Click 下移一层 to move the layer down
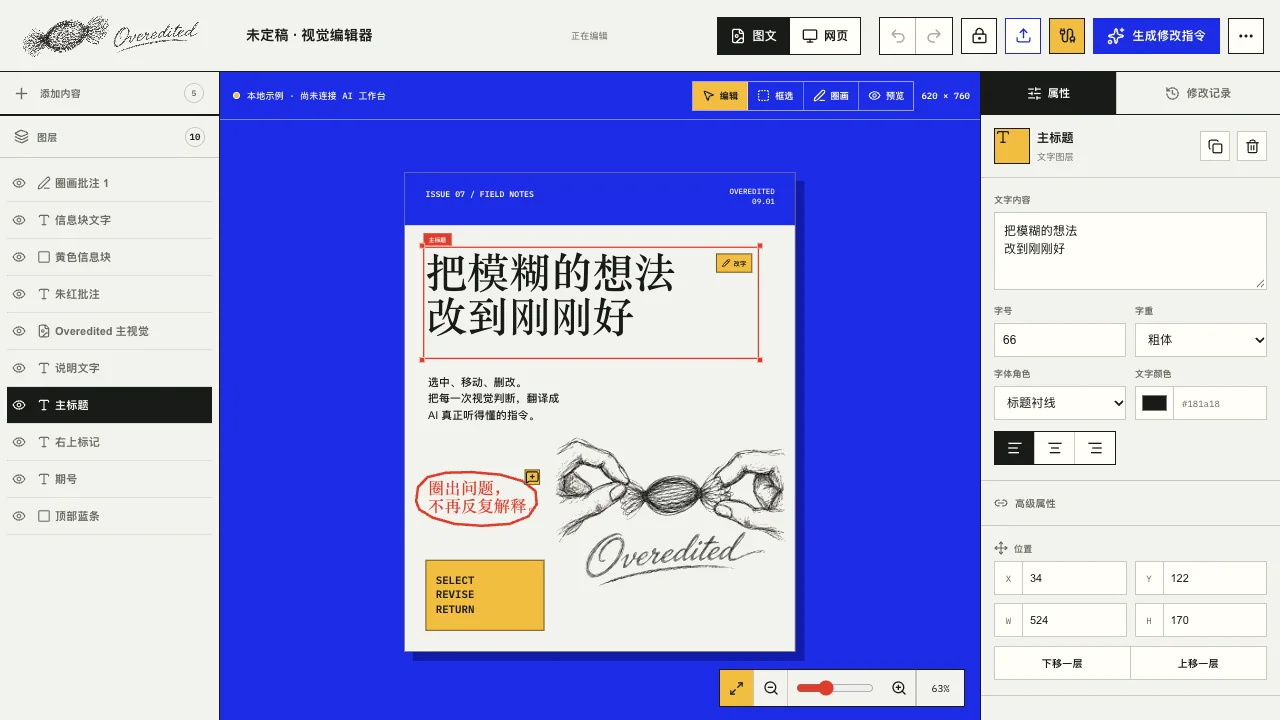 1062,663
